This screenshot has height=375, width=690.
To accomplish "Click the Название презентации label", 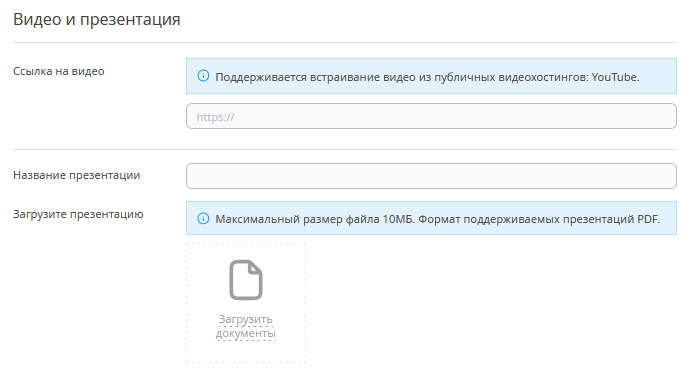I will coord(77,175).
